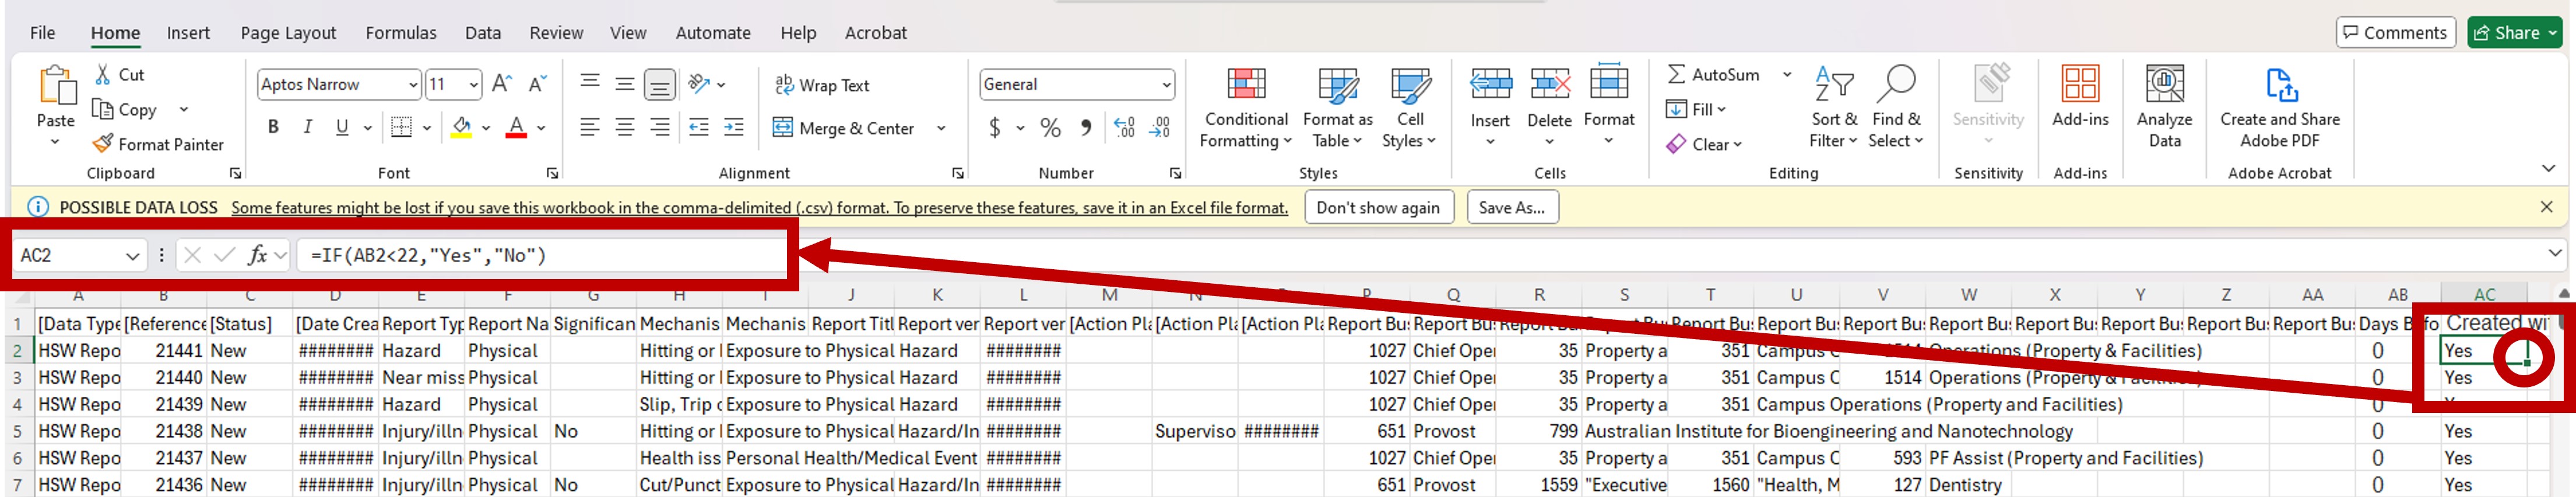Switch to the Acrobat tab
Viewport: 2576px width, 497px height.
tap(876, 33)
